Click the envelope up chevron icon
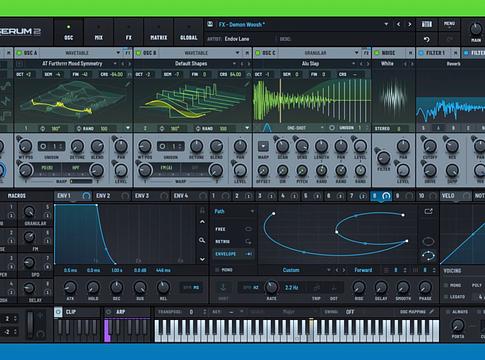This screenshot has width=485, height=360. [202, 222]
